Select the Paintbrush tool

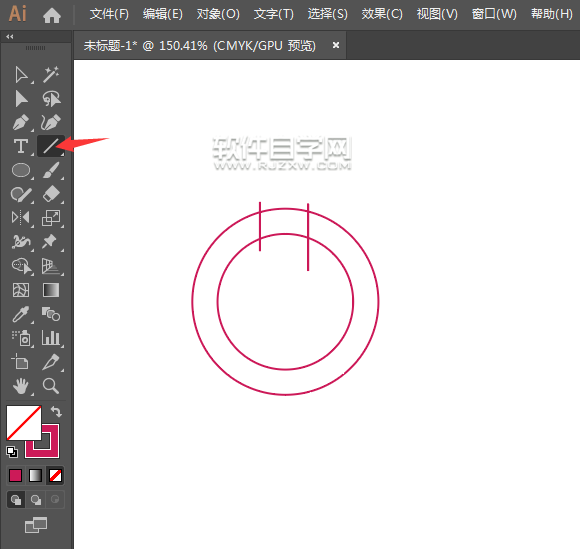51,171
